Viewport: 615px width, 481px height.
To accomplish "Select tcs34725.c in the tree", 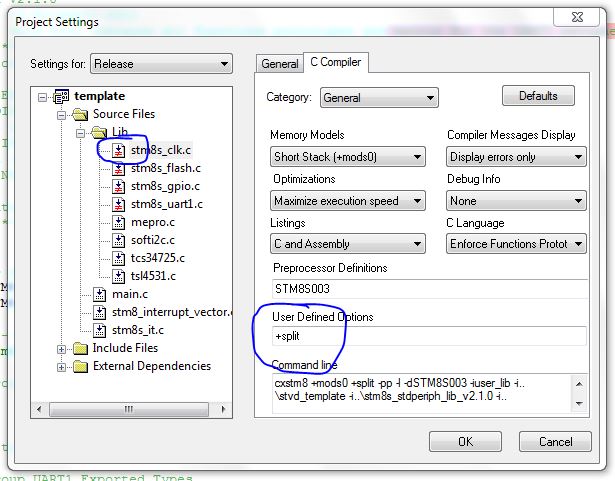I will point(158,258).
